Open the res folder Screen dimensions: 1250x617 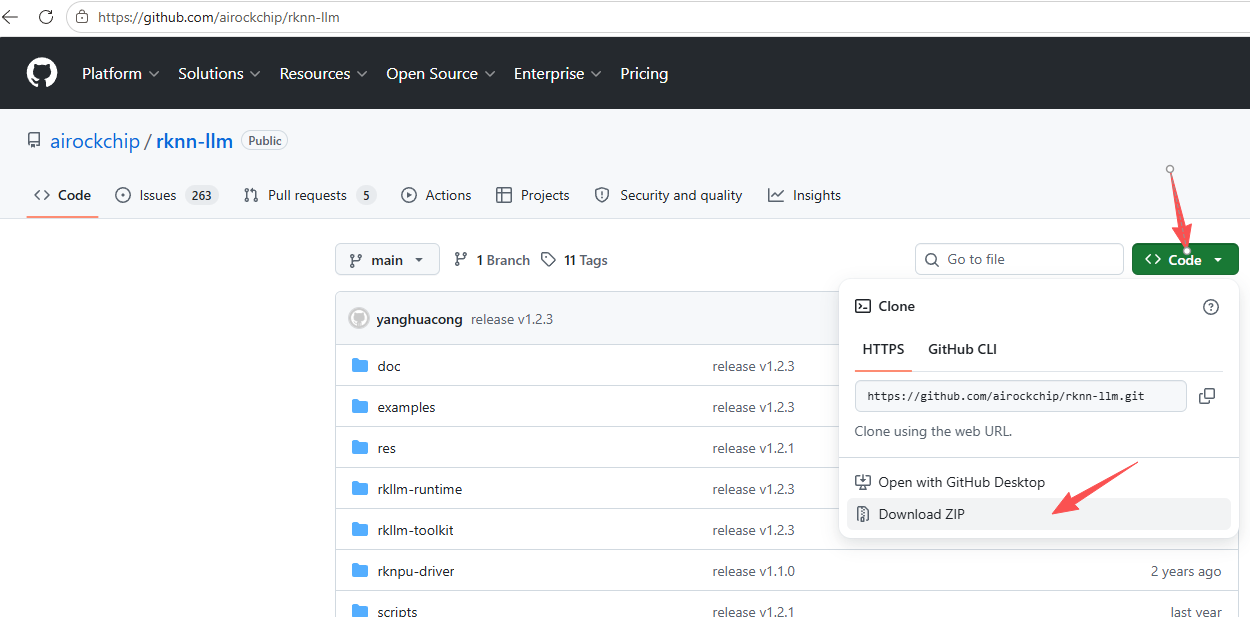pos(386,448)
